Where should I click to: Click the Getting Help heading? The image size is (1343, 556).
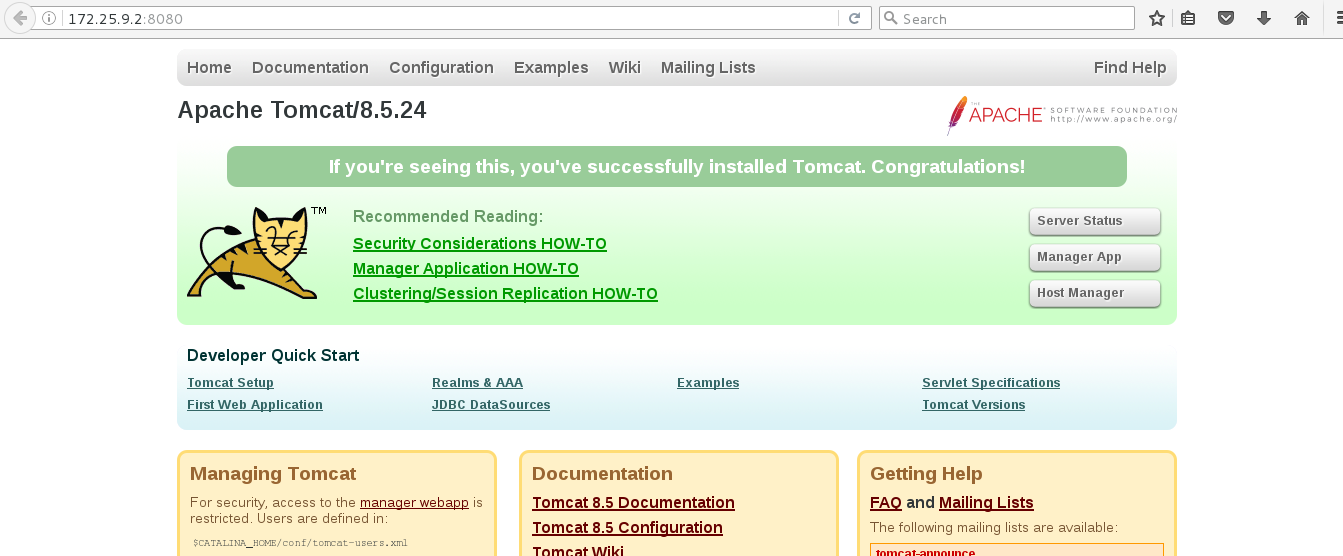[926, 474]
